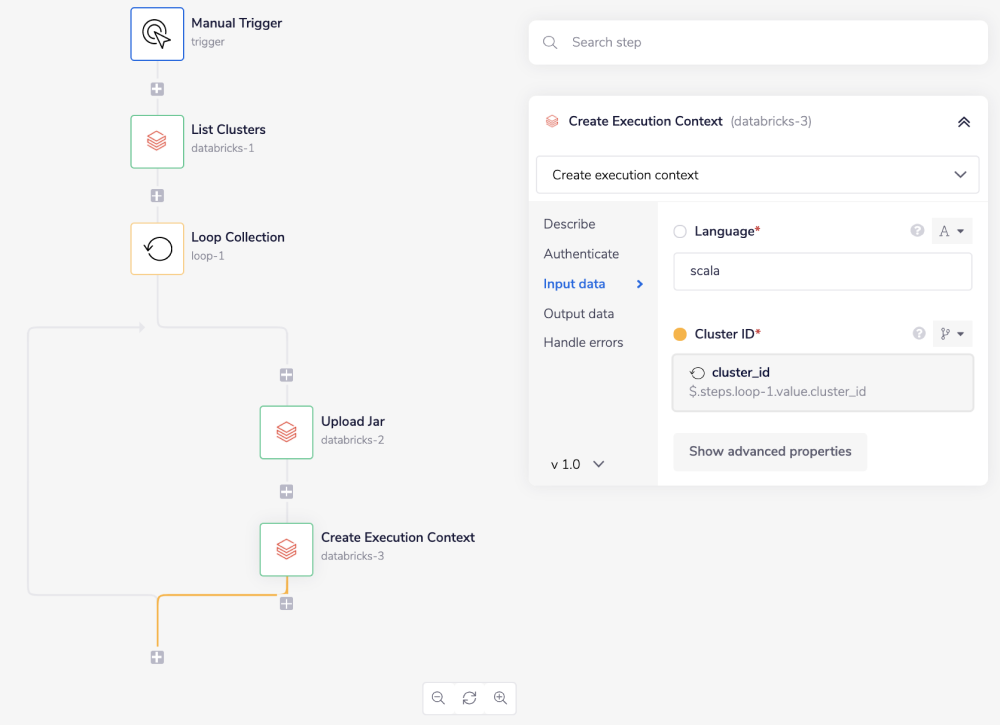Click the zoom in magnifier icon
Screen dimensions: 1000x725
500,698
